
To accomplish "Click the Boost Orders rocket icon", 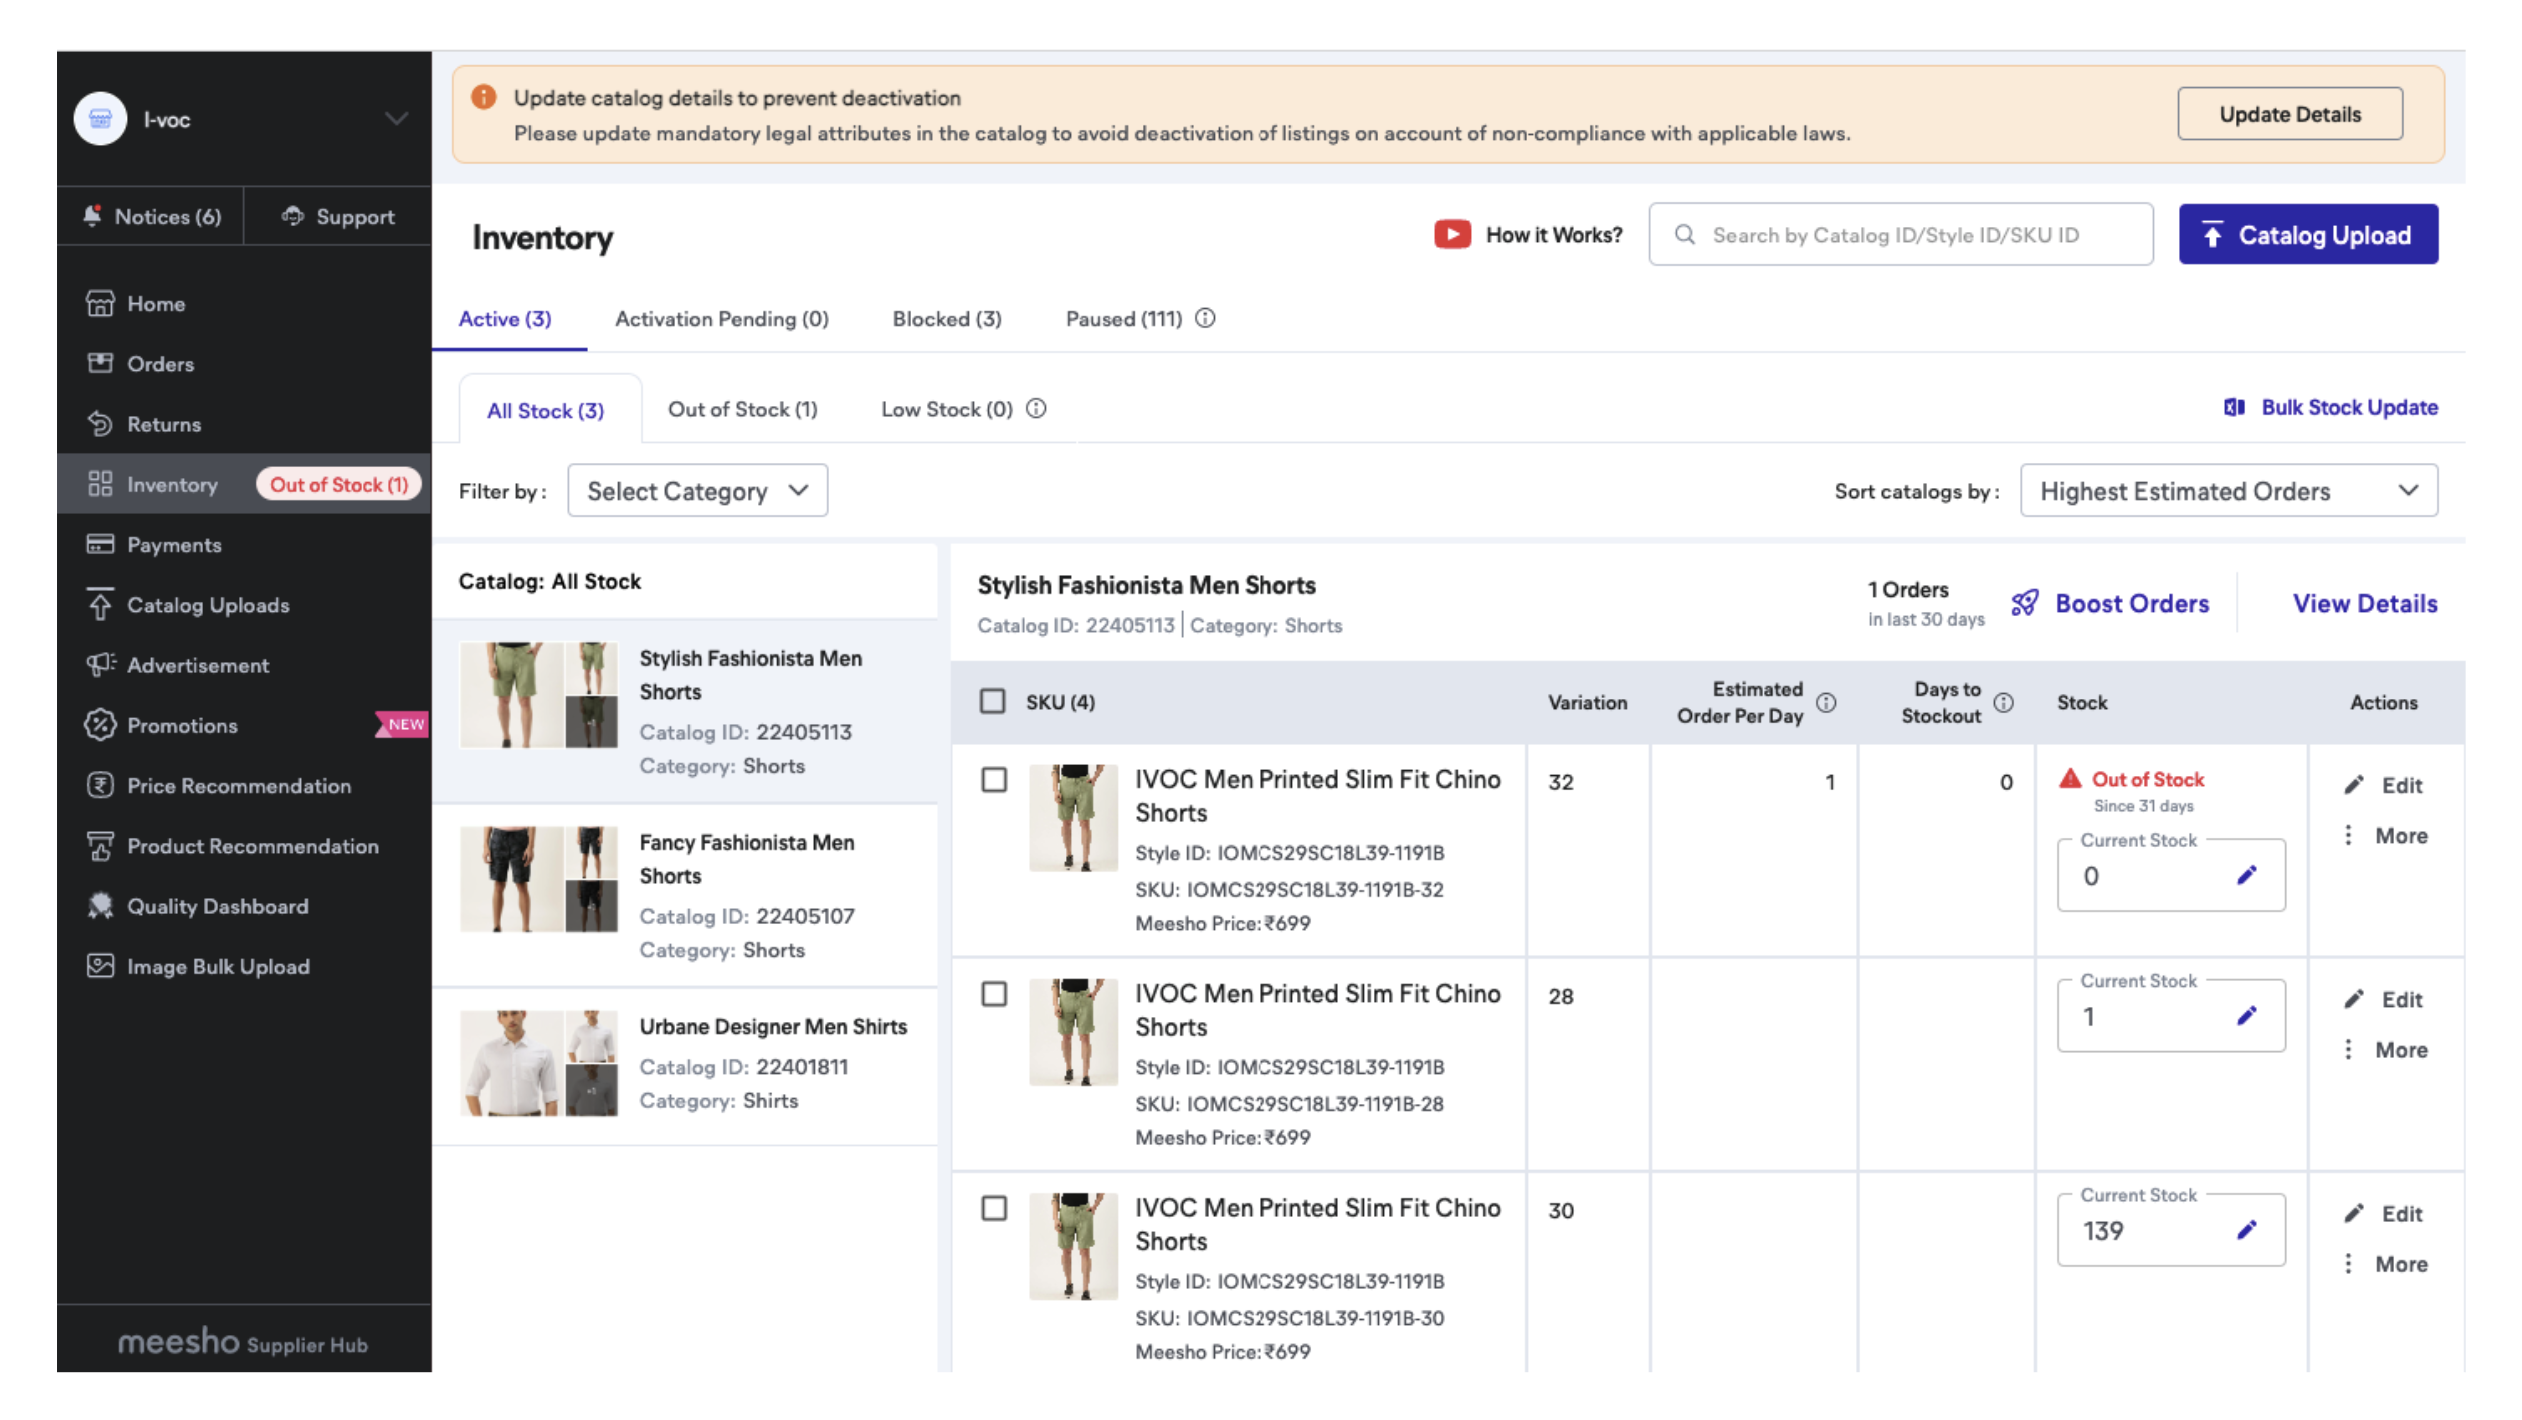I will tap(2026, 603).
